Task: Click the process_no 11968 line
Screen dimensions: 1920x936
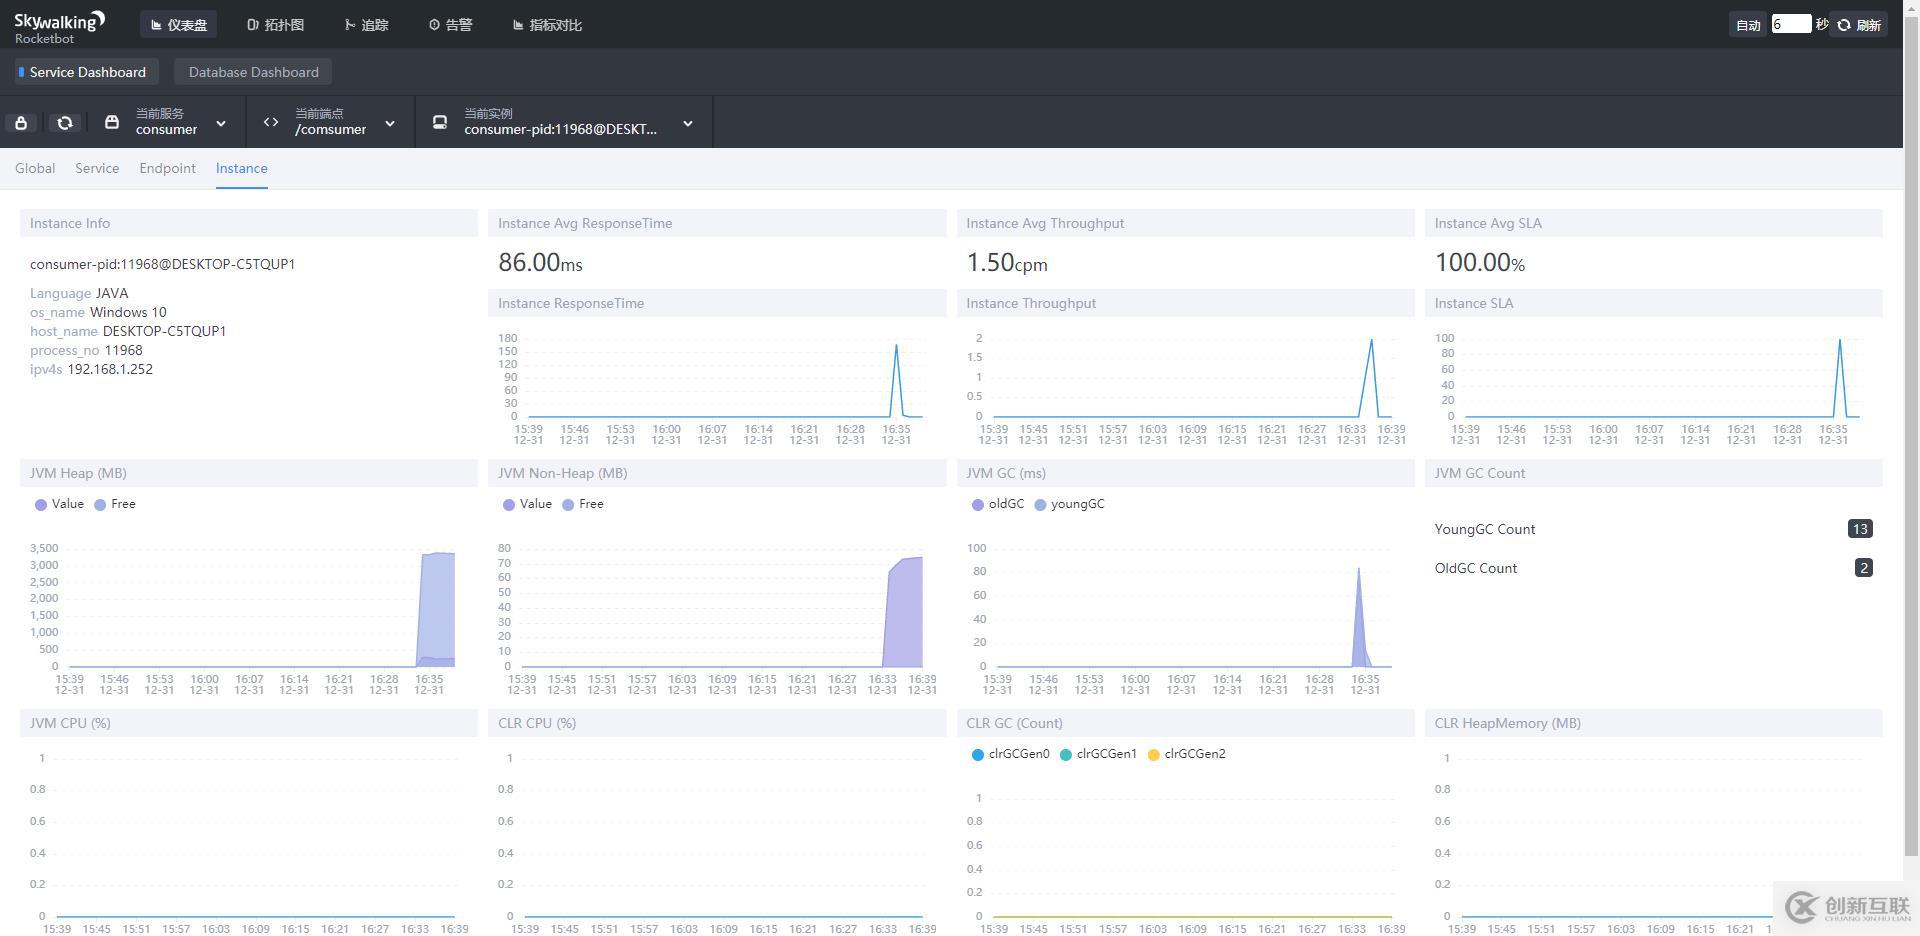Action: click(x=86, y=350)
